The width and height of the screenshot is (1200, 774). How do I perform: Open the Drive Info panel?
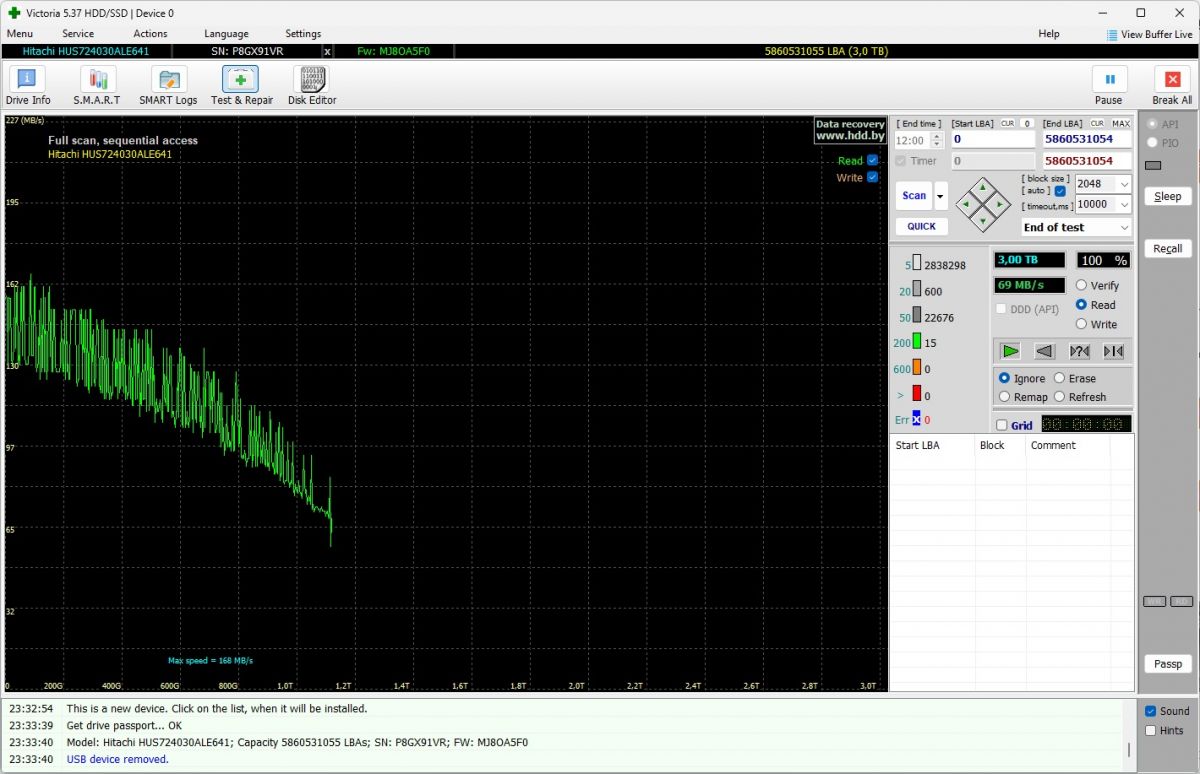pyautogui.click(x=27, y=86)
